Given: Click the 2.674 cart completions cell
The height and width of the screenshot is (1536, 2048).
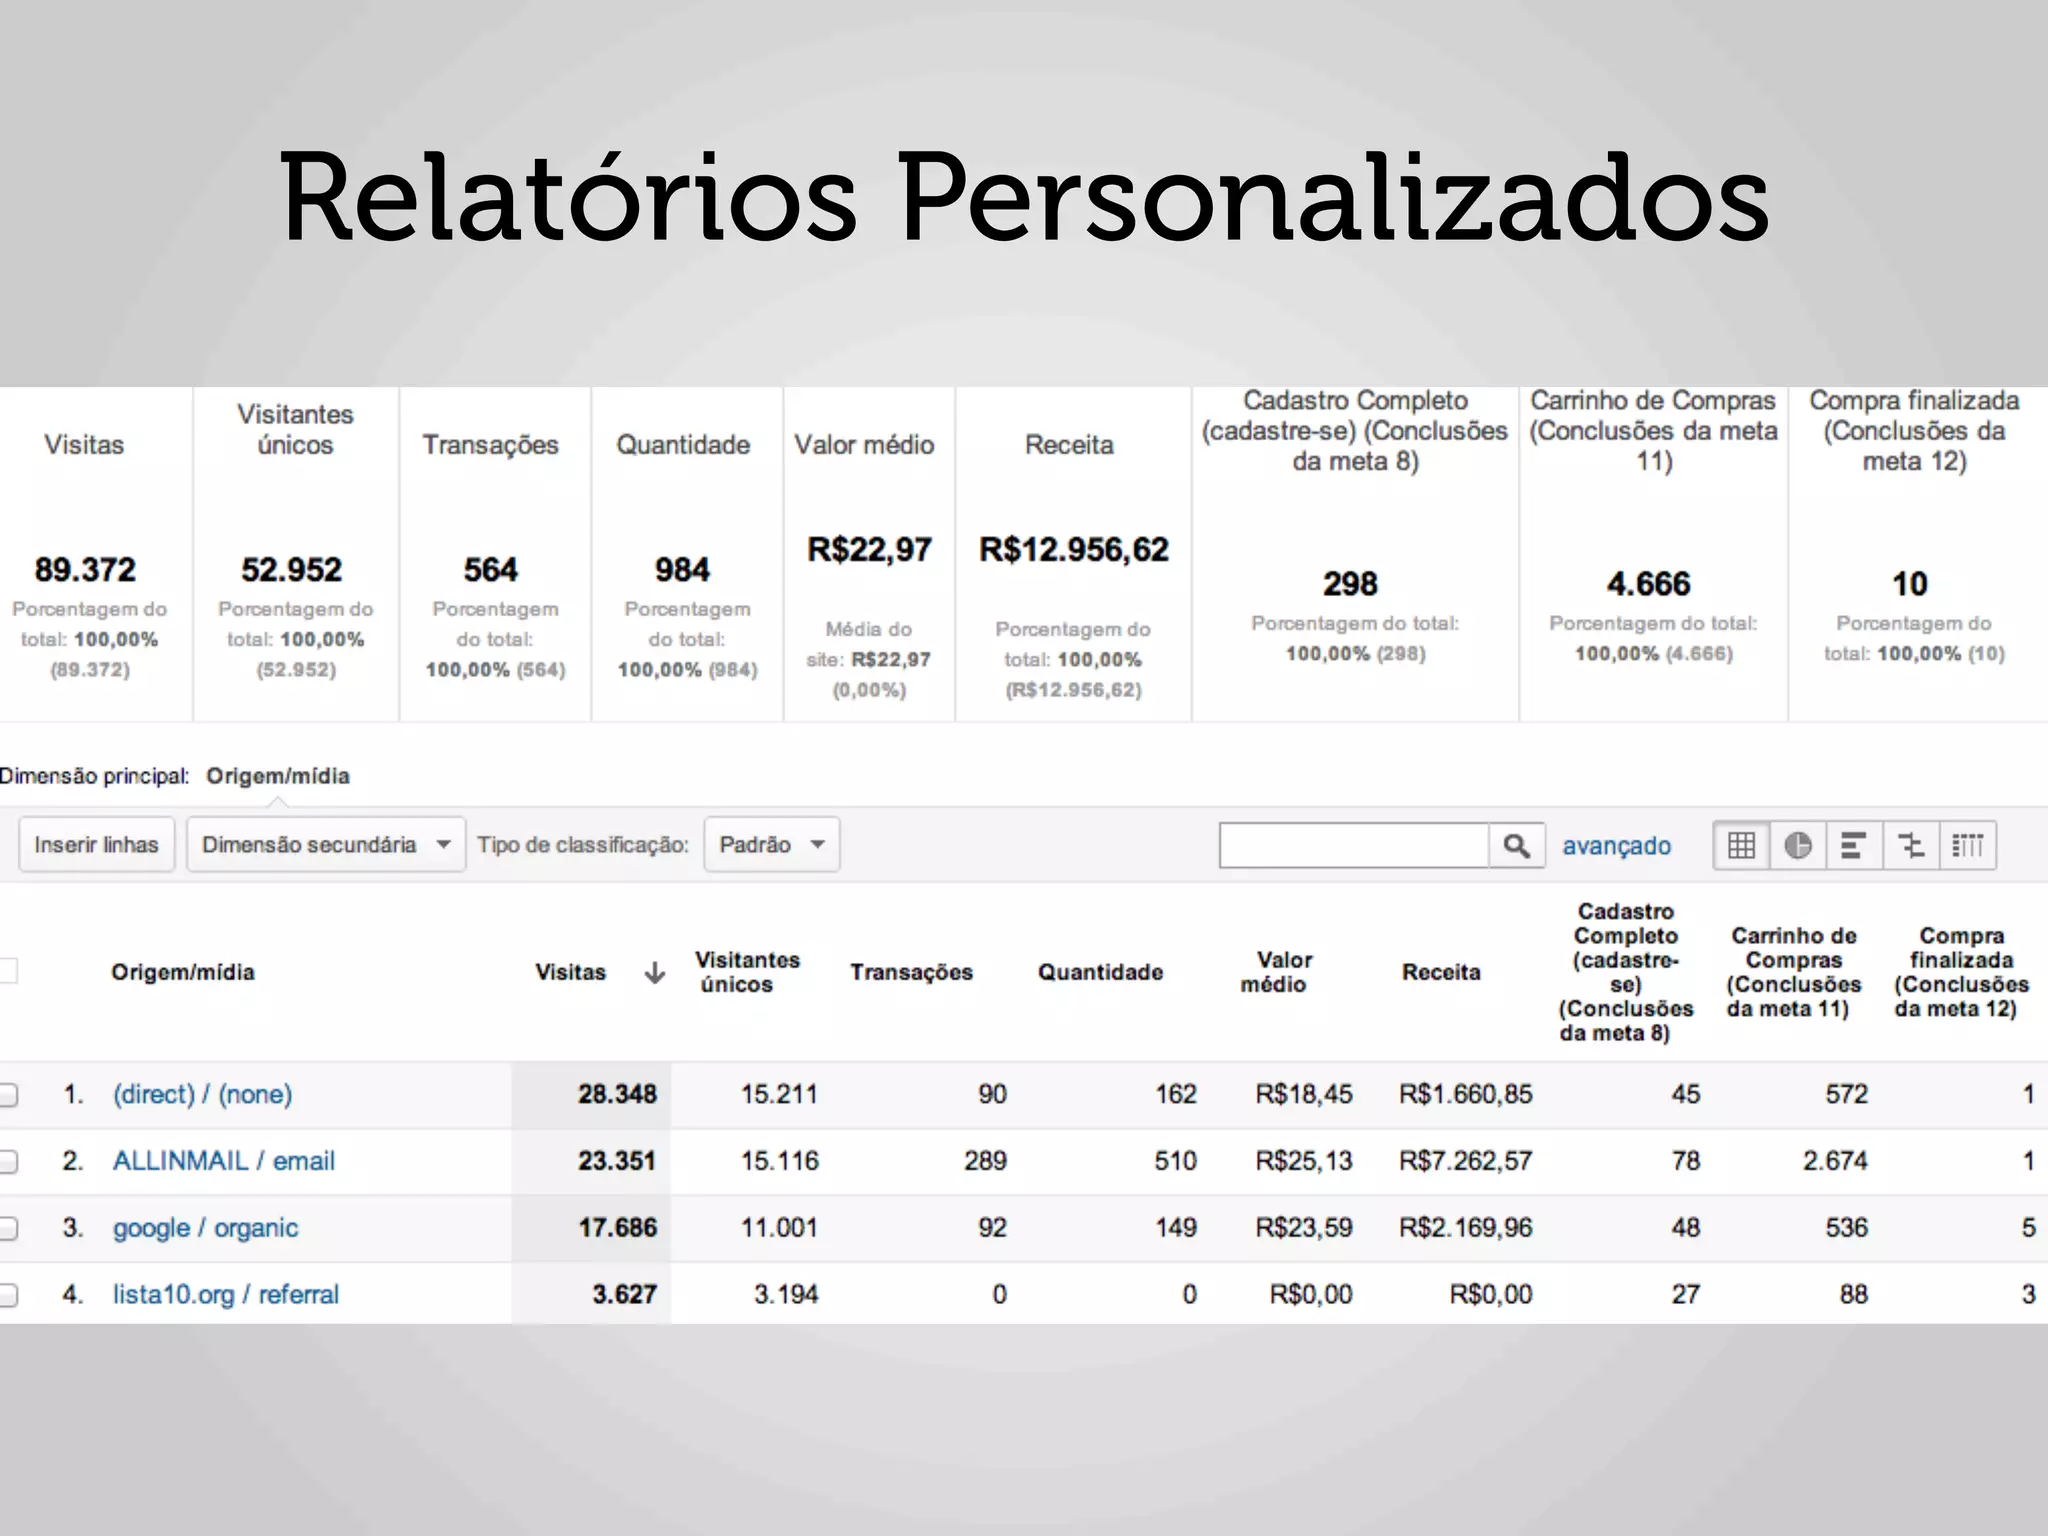Looking at the screenshot, I should (1835, 1161).
